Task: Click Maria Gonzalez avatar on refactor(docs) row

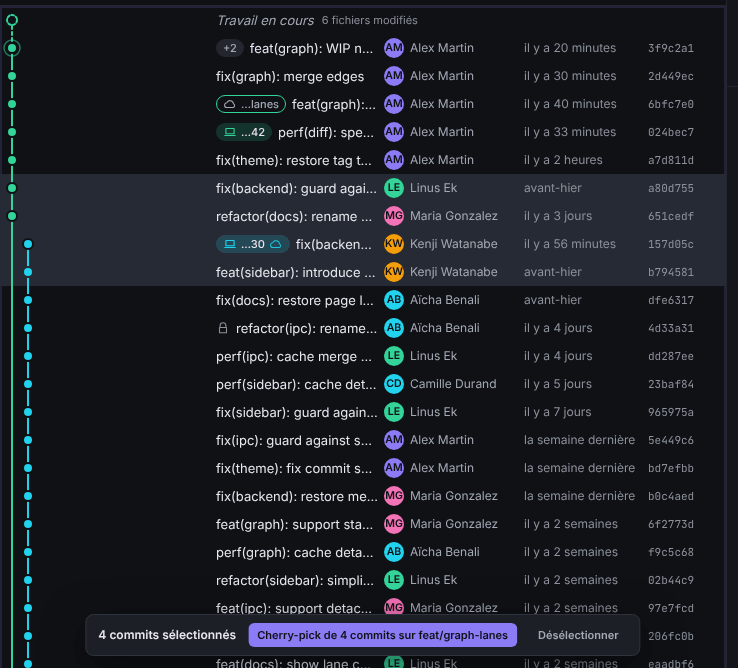Action: [394, 216]
